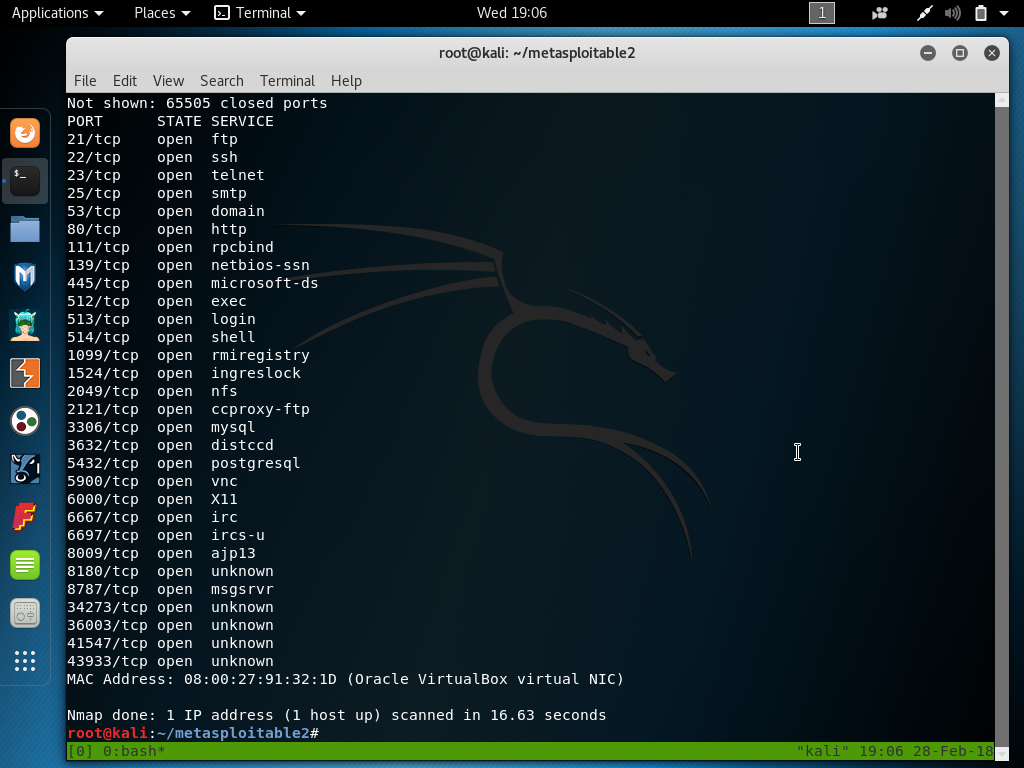Launch Faraday IDE from the dock

click(x=25, y=517)
